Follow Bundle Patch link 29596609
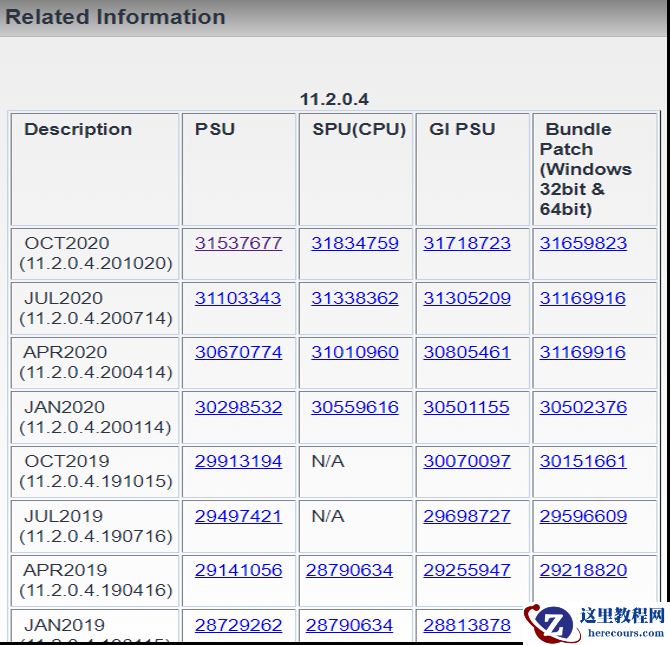Image resolution: width=670 pixels, height=645 pixels. (x=583, y=516)
